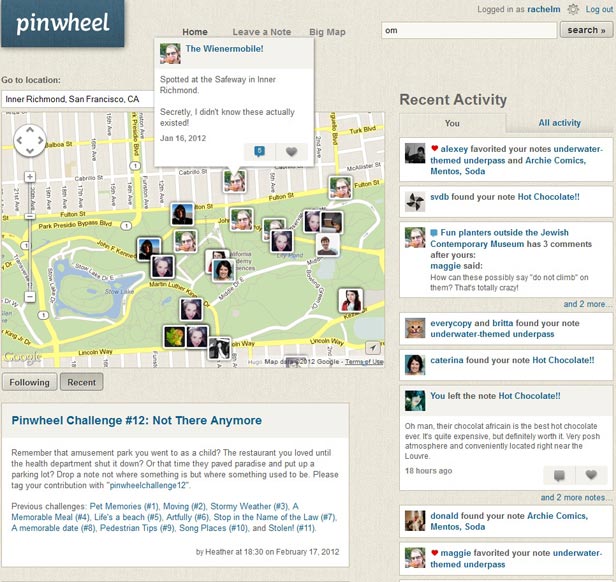
Task: Open donald's Archie Comics, Mentos, Soda note
Action: (509, 521)
